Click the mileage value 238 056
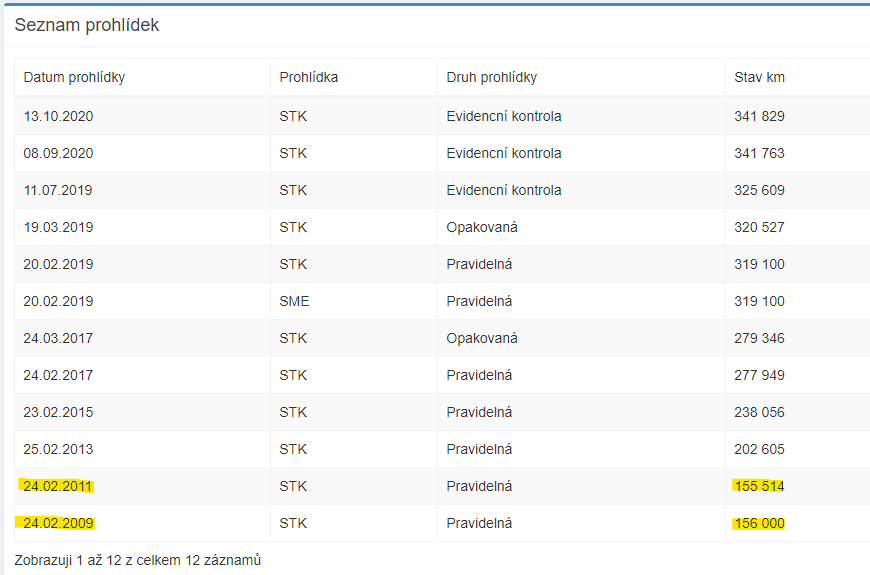This screenshot has width=870, height=575. (x=759, y=412)
